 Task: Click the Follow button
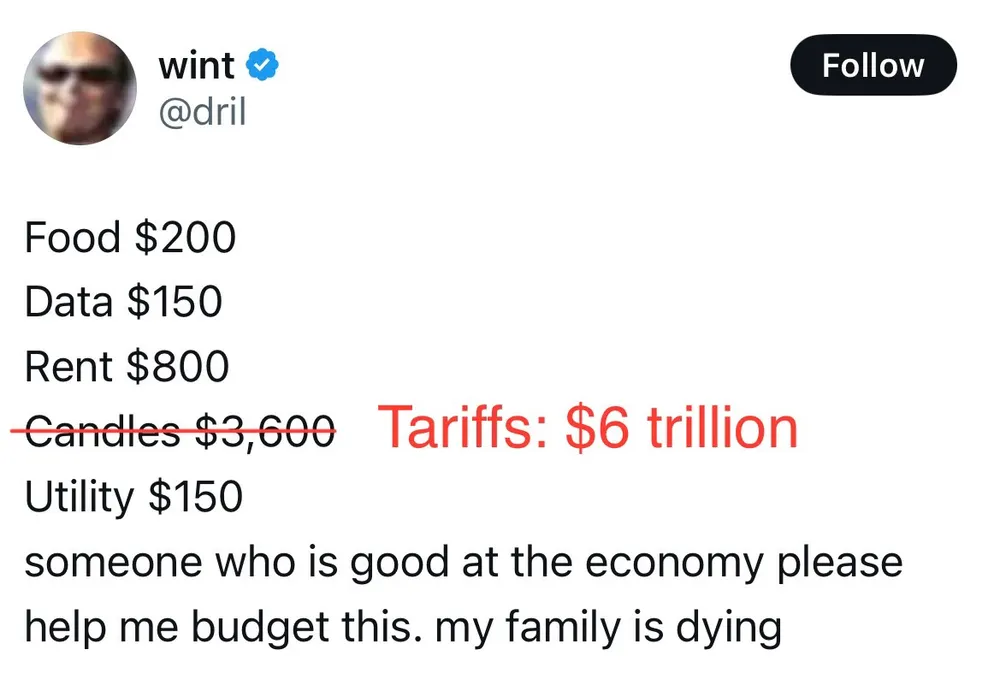(x=873, y=66)
